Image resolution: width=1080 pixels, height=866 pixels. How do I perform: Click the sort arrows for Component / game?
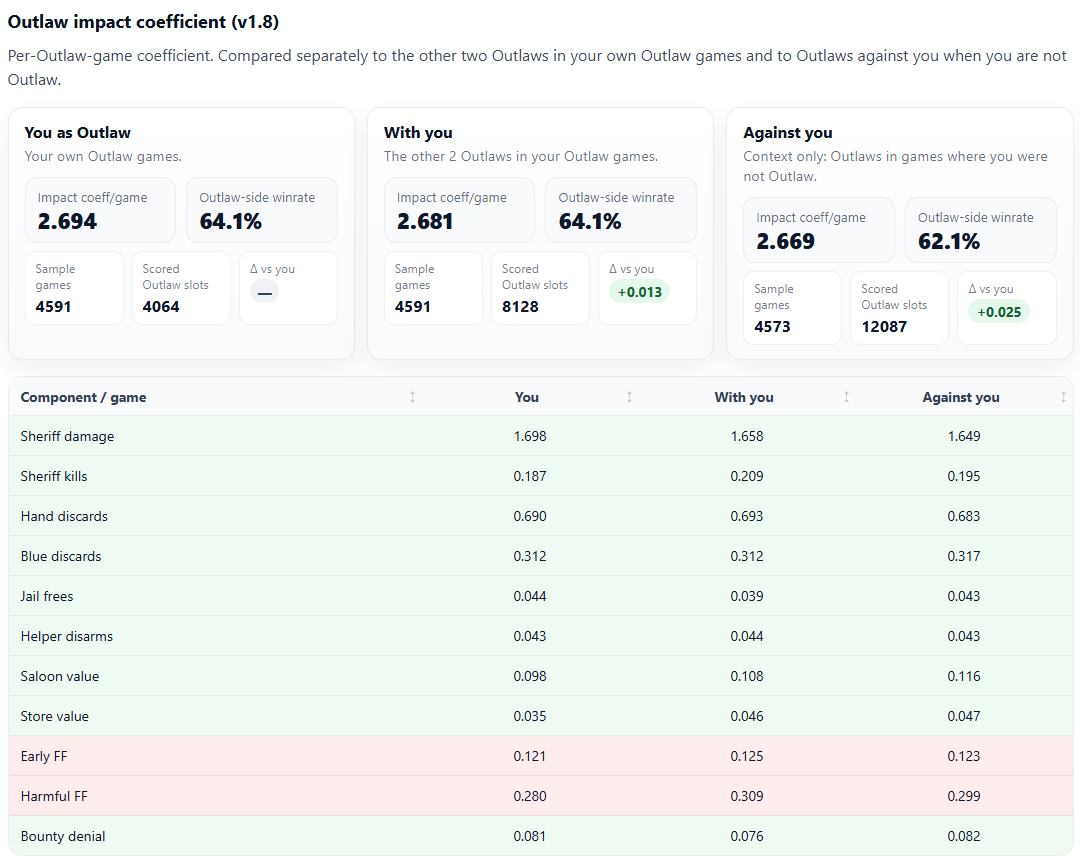413,397
